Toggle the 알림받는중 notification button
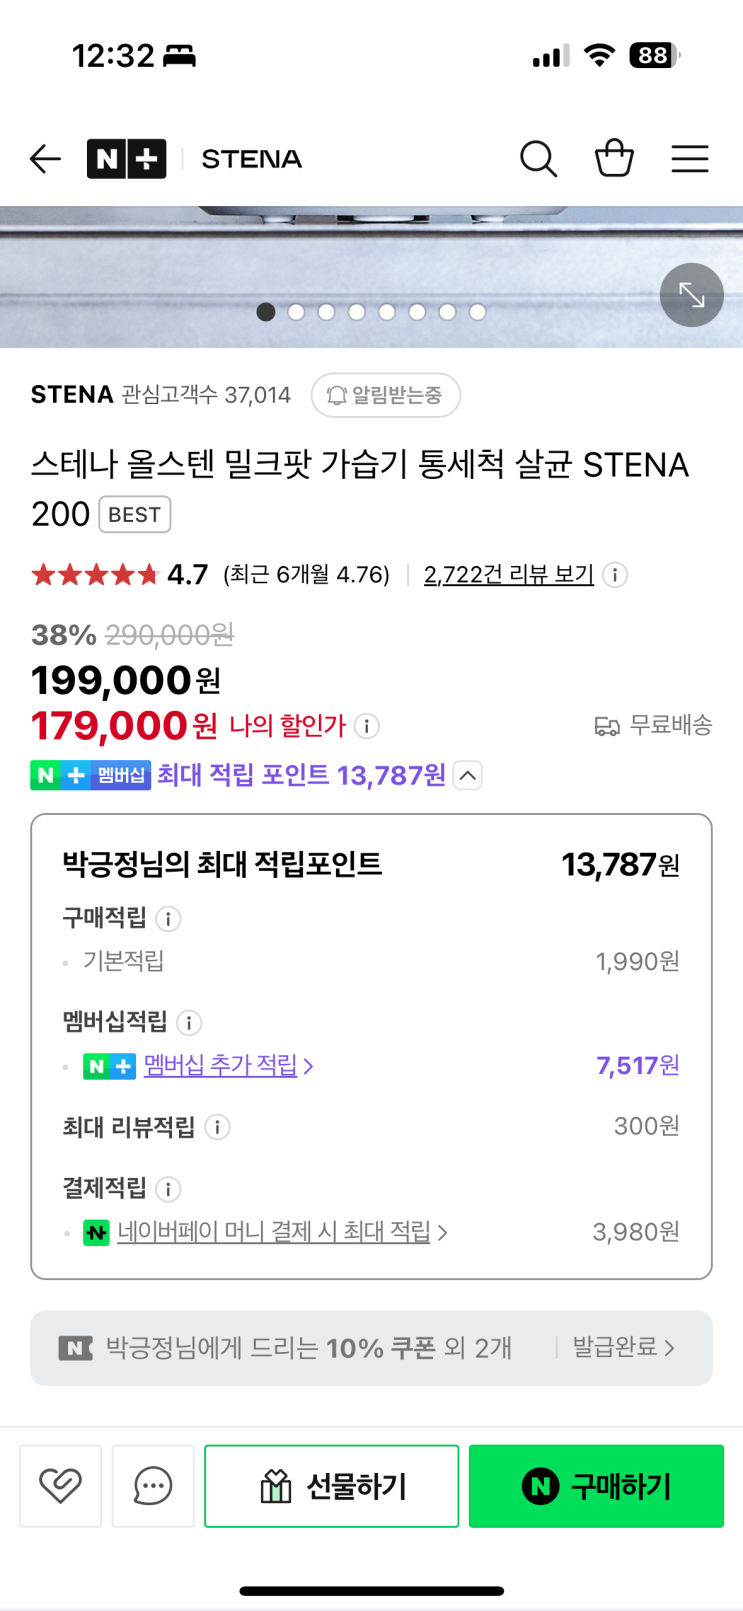743x1611 pixels. click(x=386, y=395)
